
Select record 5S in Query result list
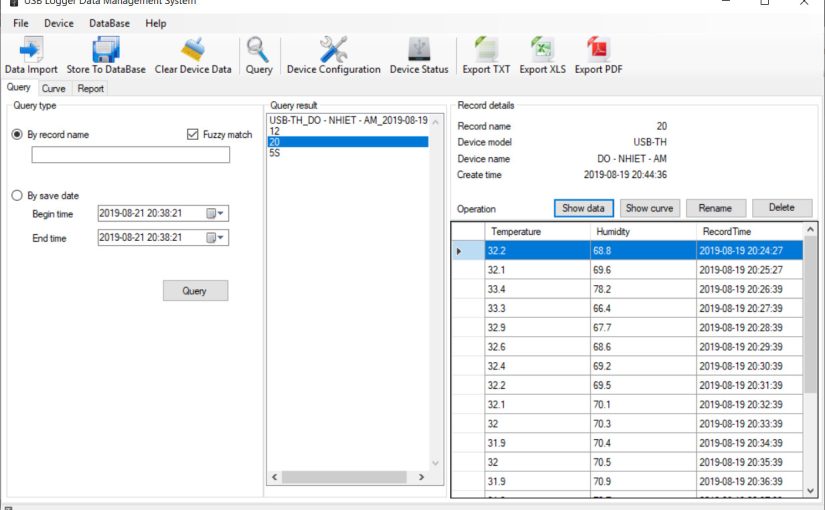[274, 153]
